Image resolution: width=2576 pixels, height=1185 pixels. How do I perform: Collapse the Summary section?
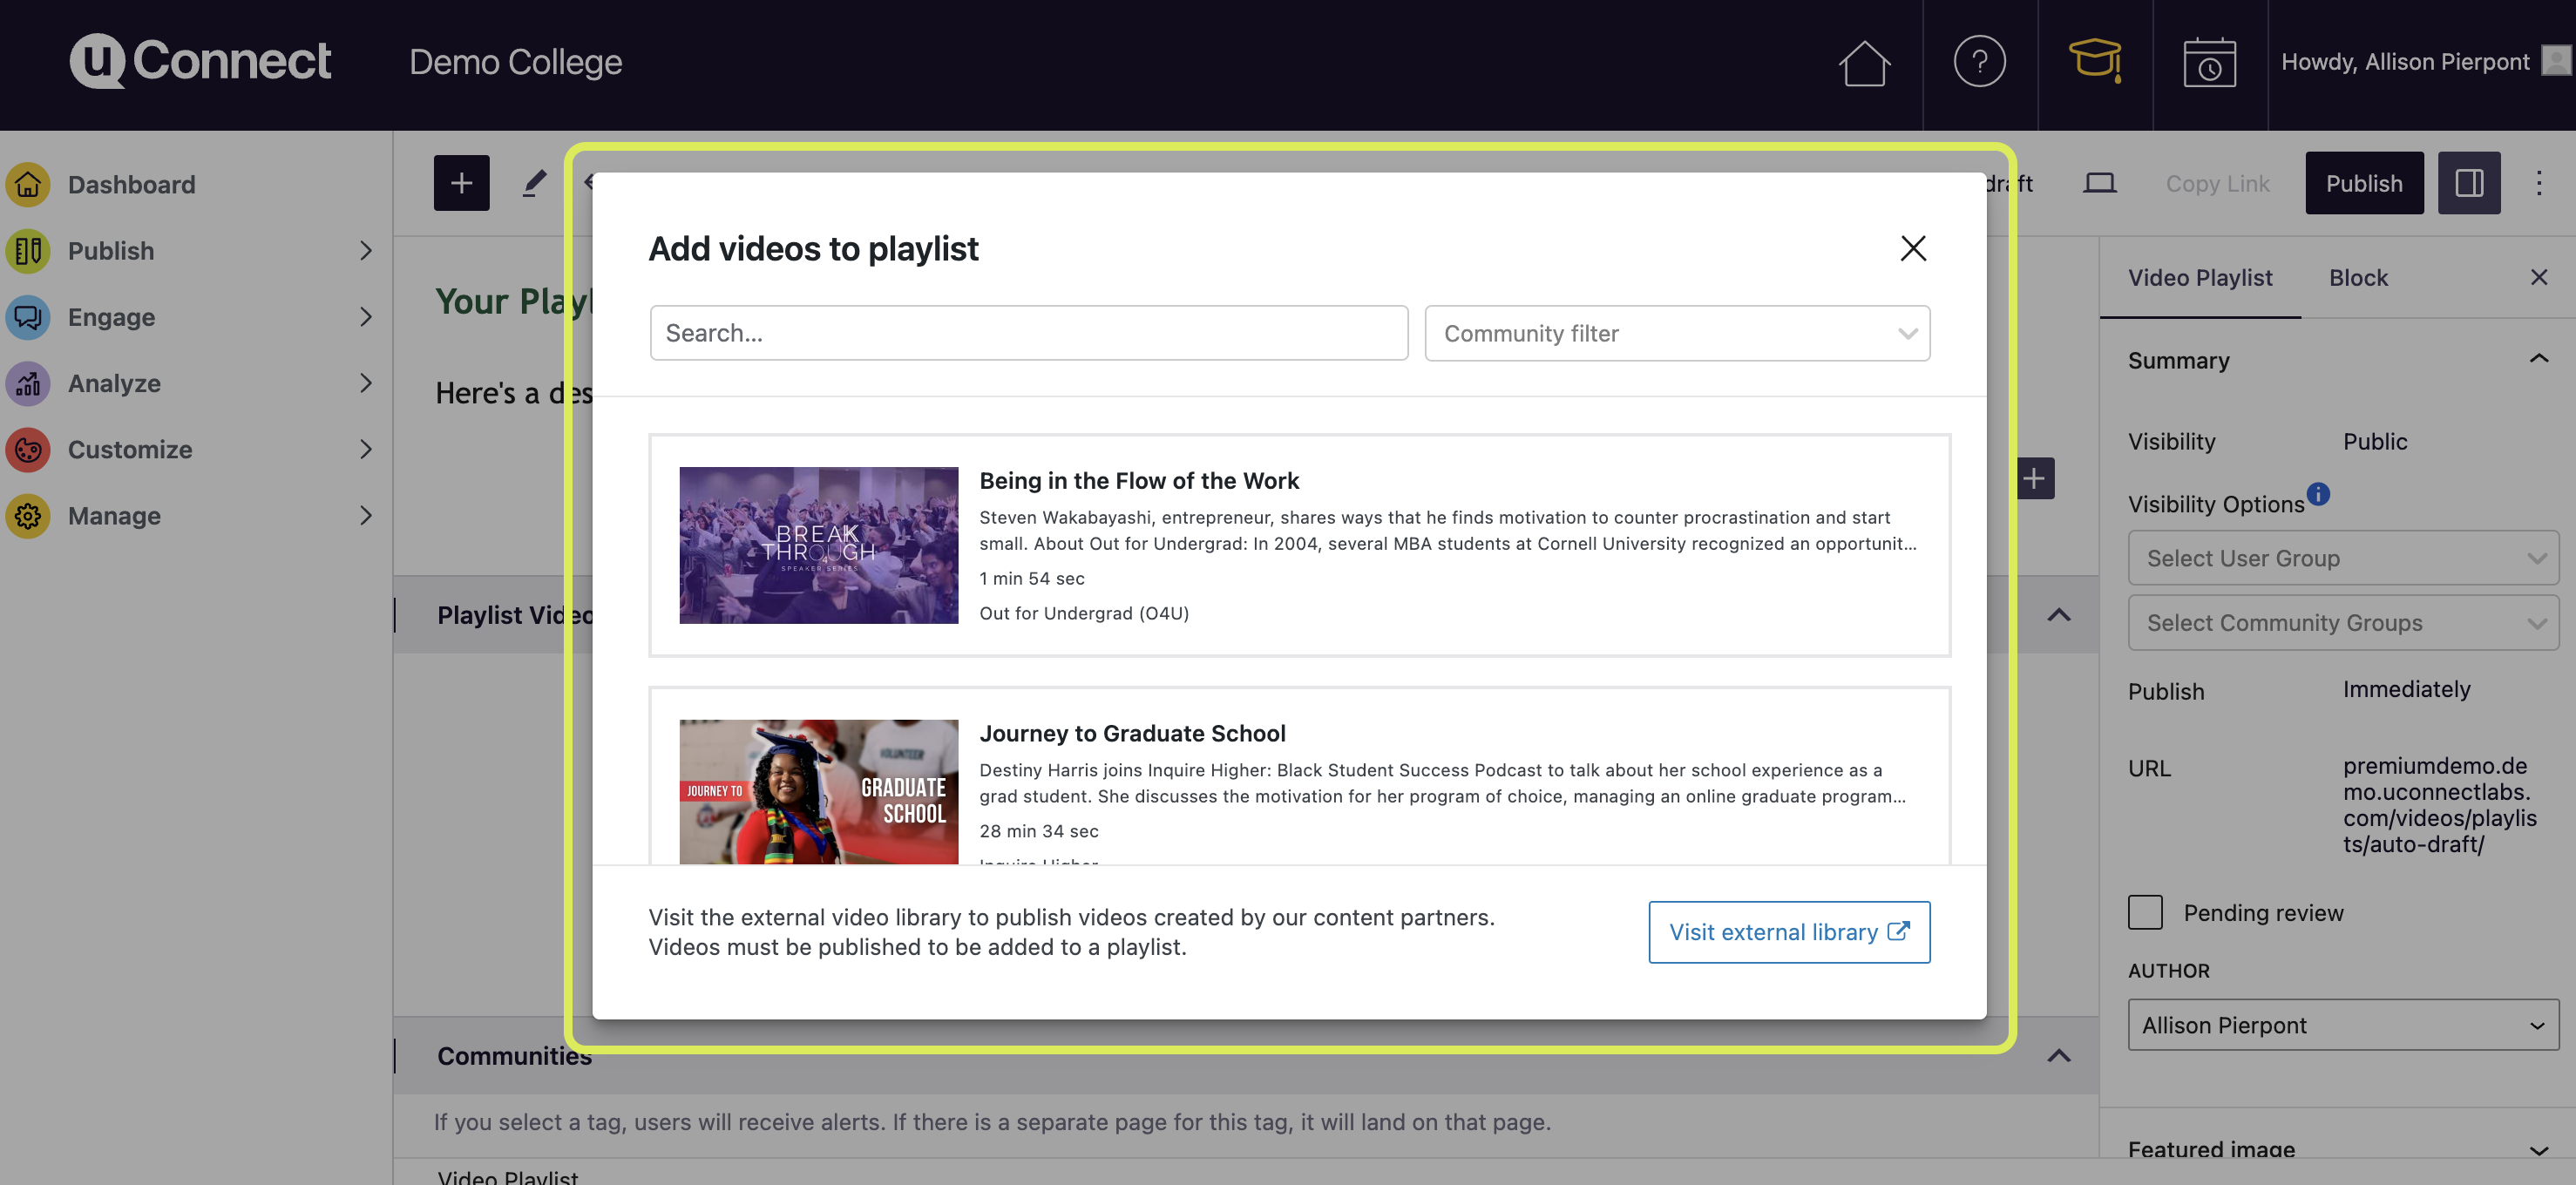[2538, 359]
